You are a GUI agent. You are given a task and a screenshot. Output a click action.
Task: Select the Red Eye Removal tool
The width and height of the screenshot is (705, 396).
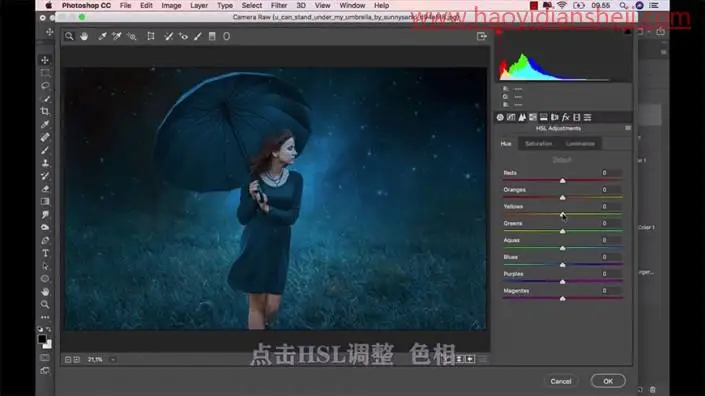coord(183,36)
